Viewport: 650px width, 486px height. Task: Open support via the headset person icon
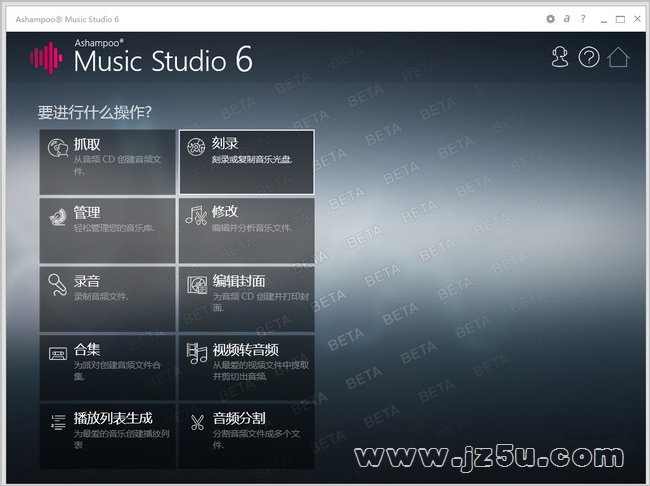pos(560,57)
